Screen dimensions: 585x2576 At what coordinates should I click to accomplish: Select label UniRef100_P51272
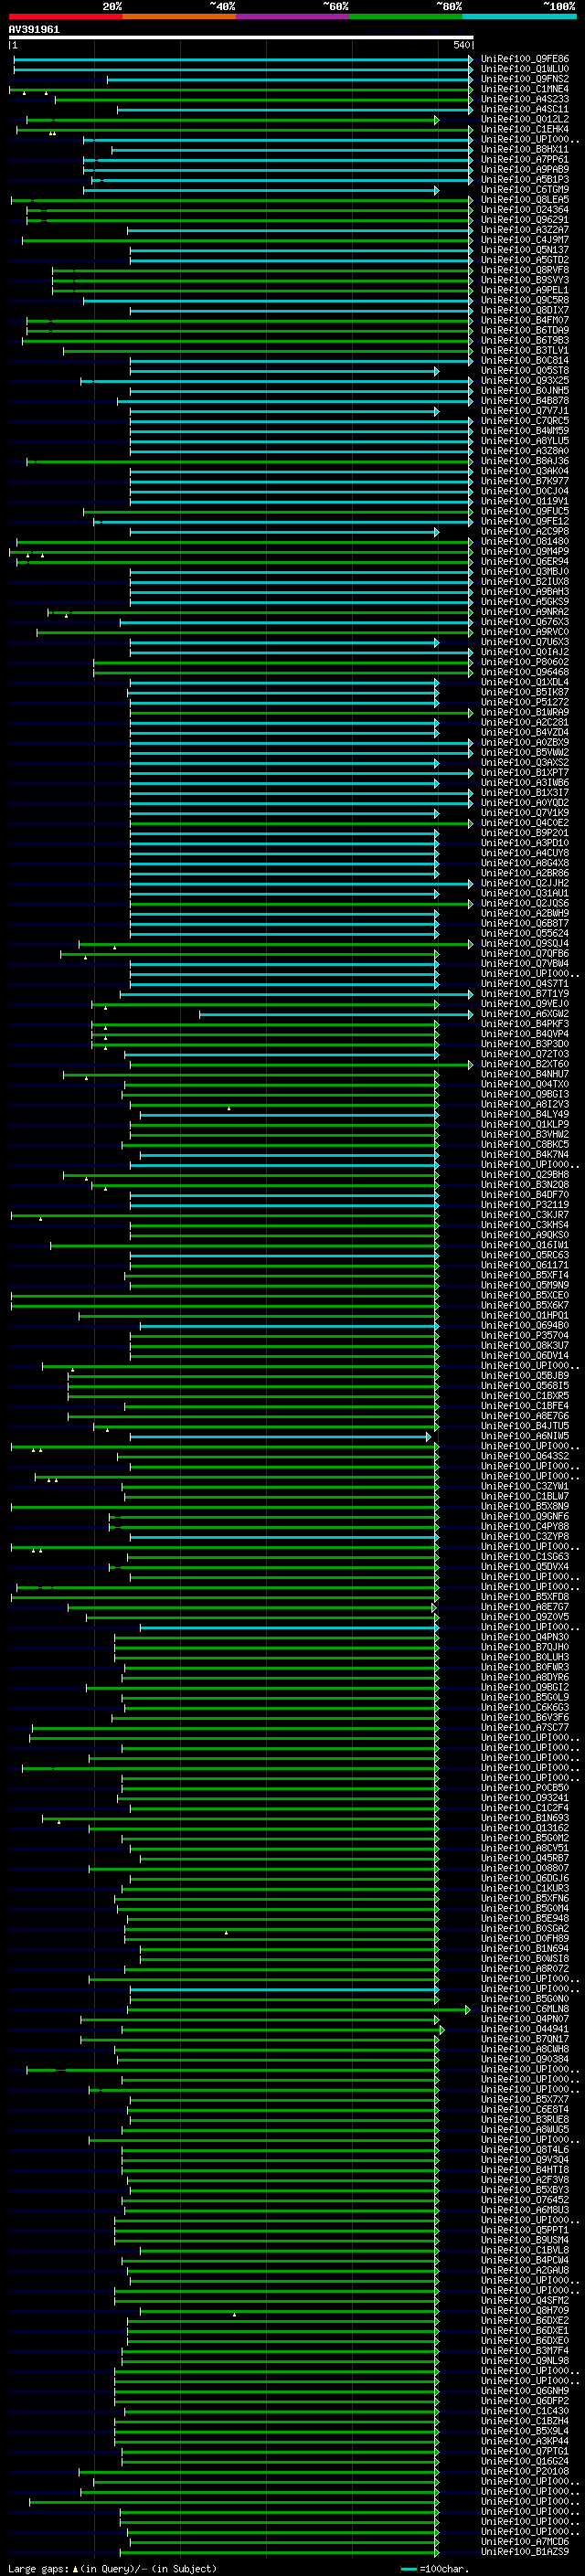tap(525, 702)
